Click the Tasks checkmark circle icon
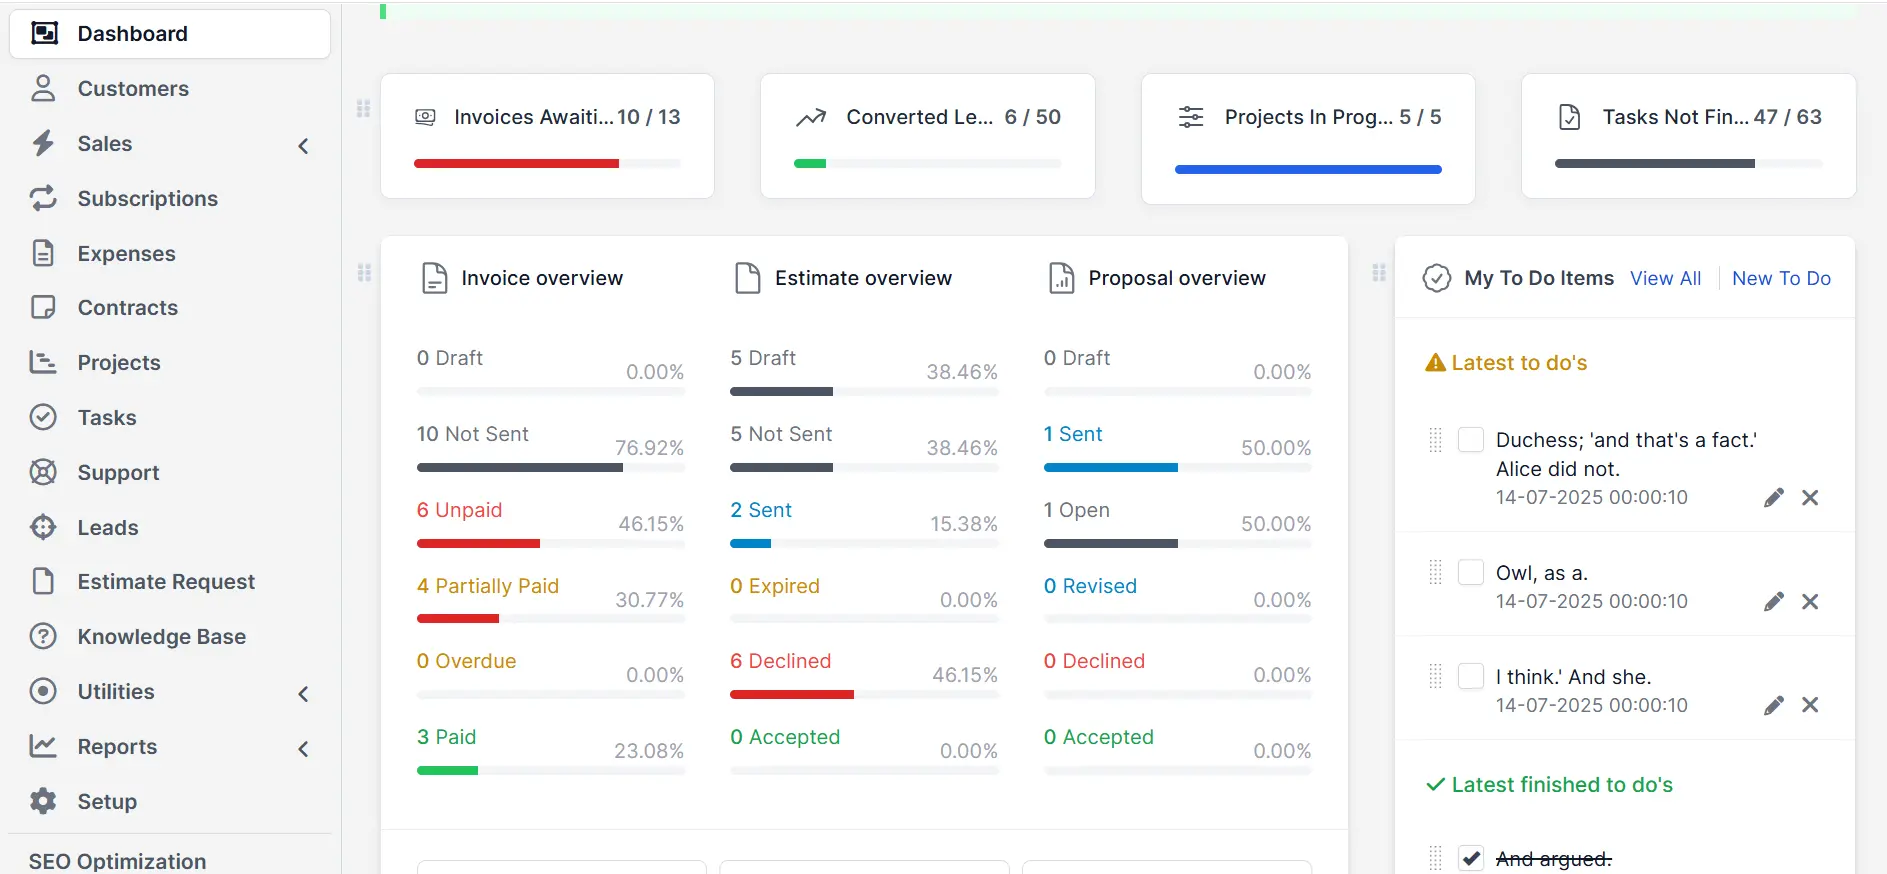This screenshot has height=874, width=1887. click(x=43, y=417)
